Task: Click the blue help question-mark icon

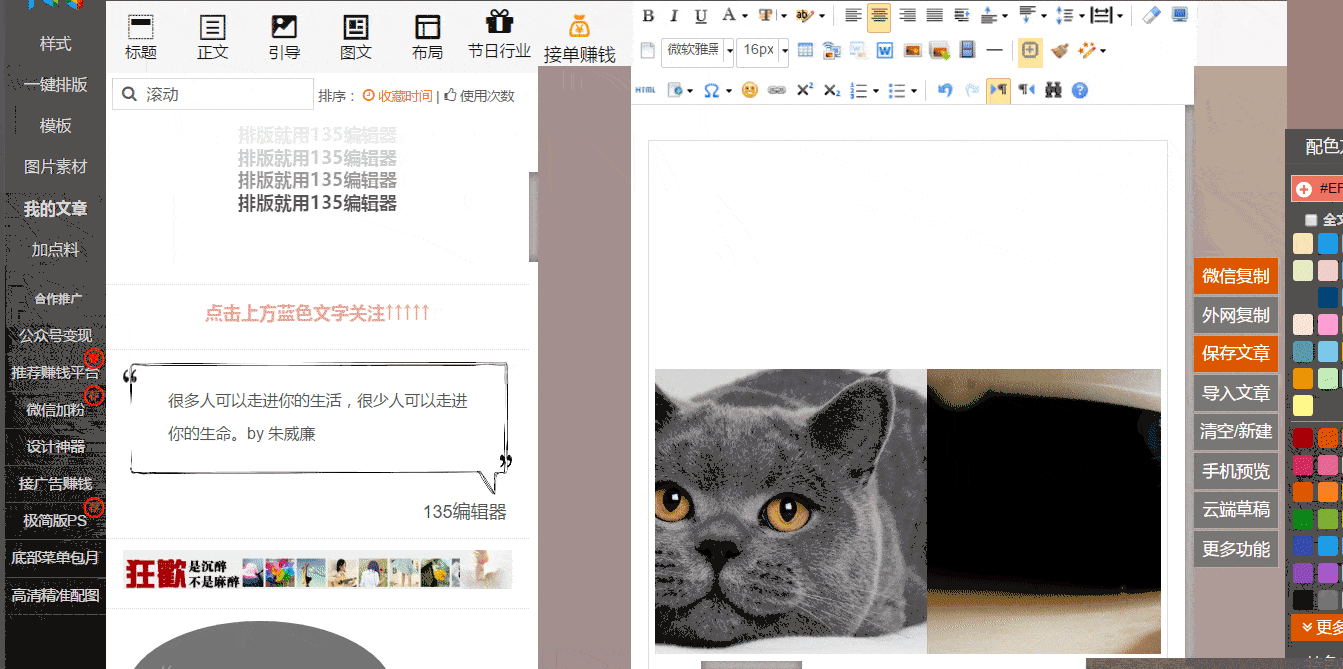Action: coord(1079,90)
